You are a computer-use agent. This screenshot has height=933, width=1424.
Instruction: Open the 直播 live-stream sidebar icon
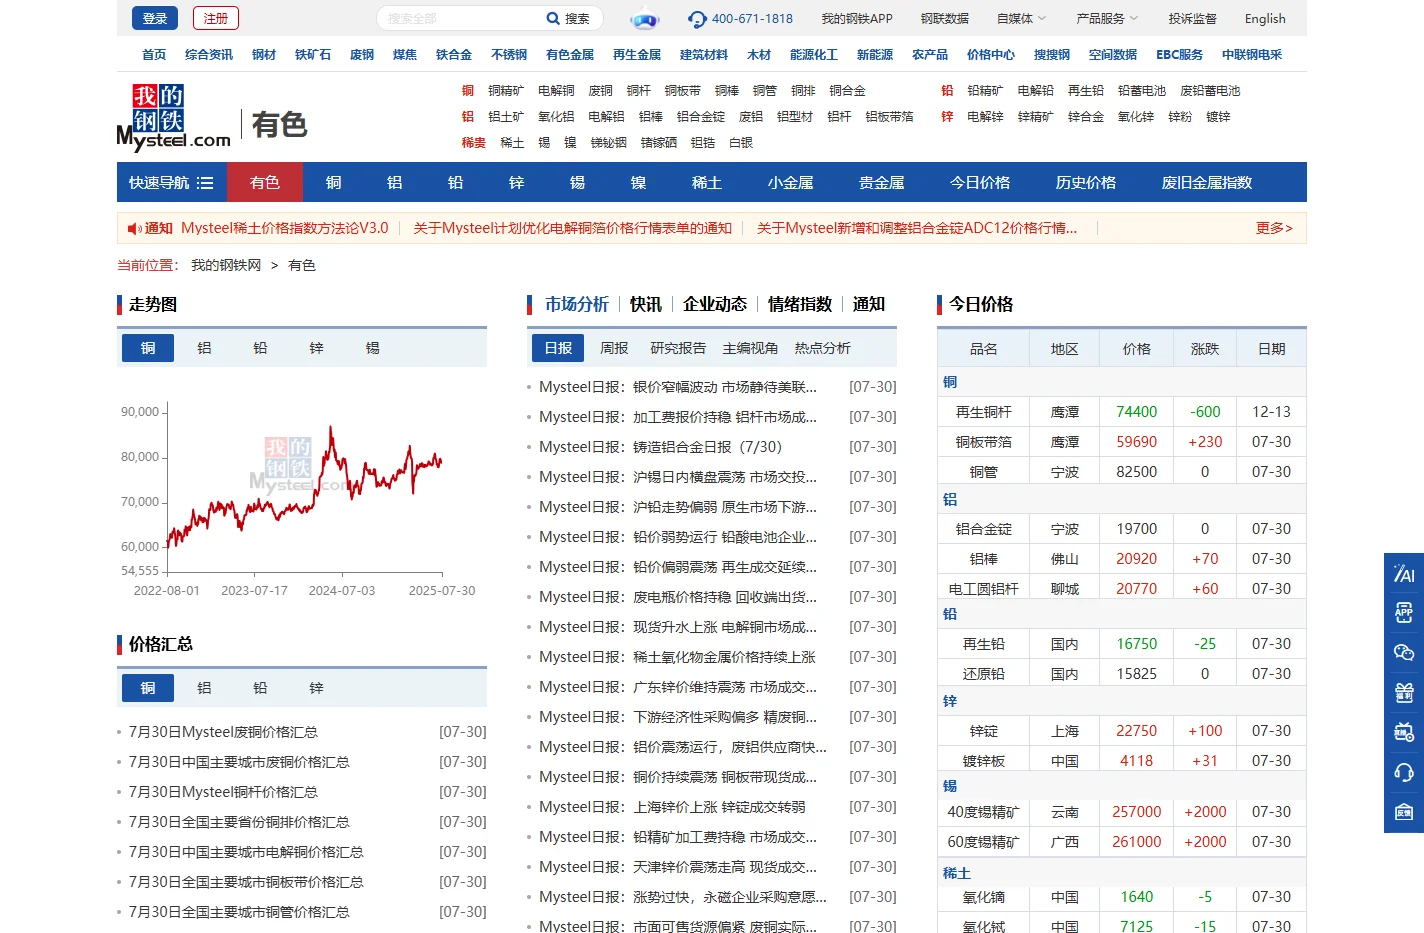pos(1404,732)
